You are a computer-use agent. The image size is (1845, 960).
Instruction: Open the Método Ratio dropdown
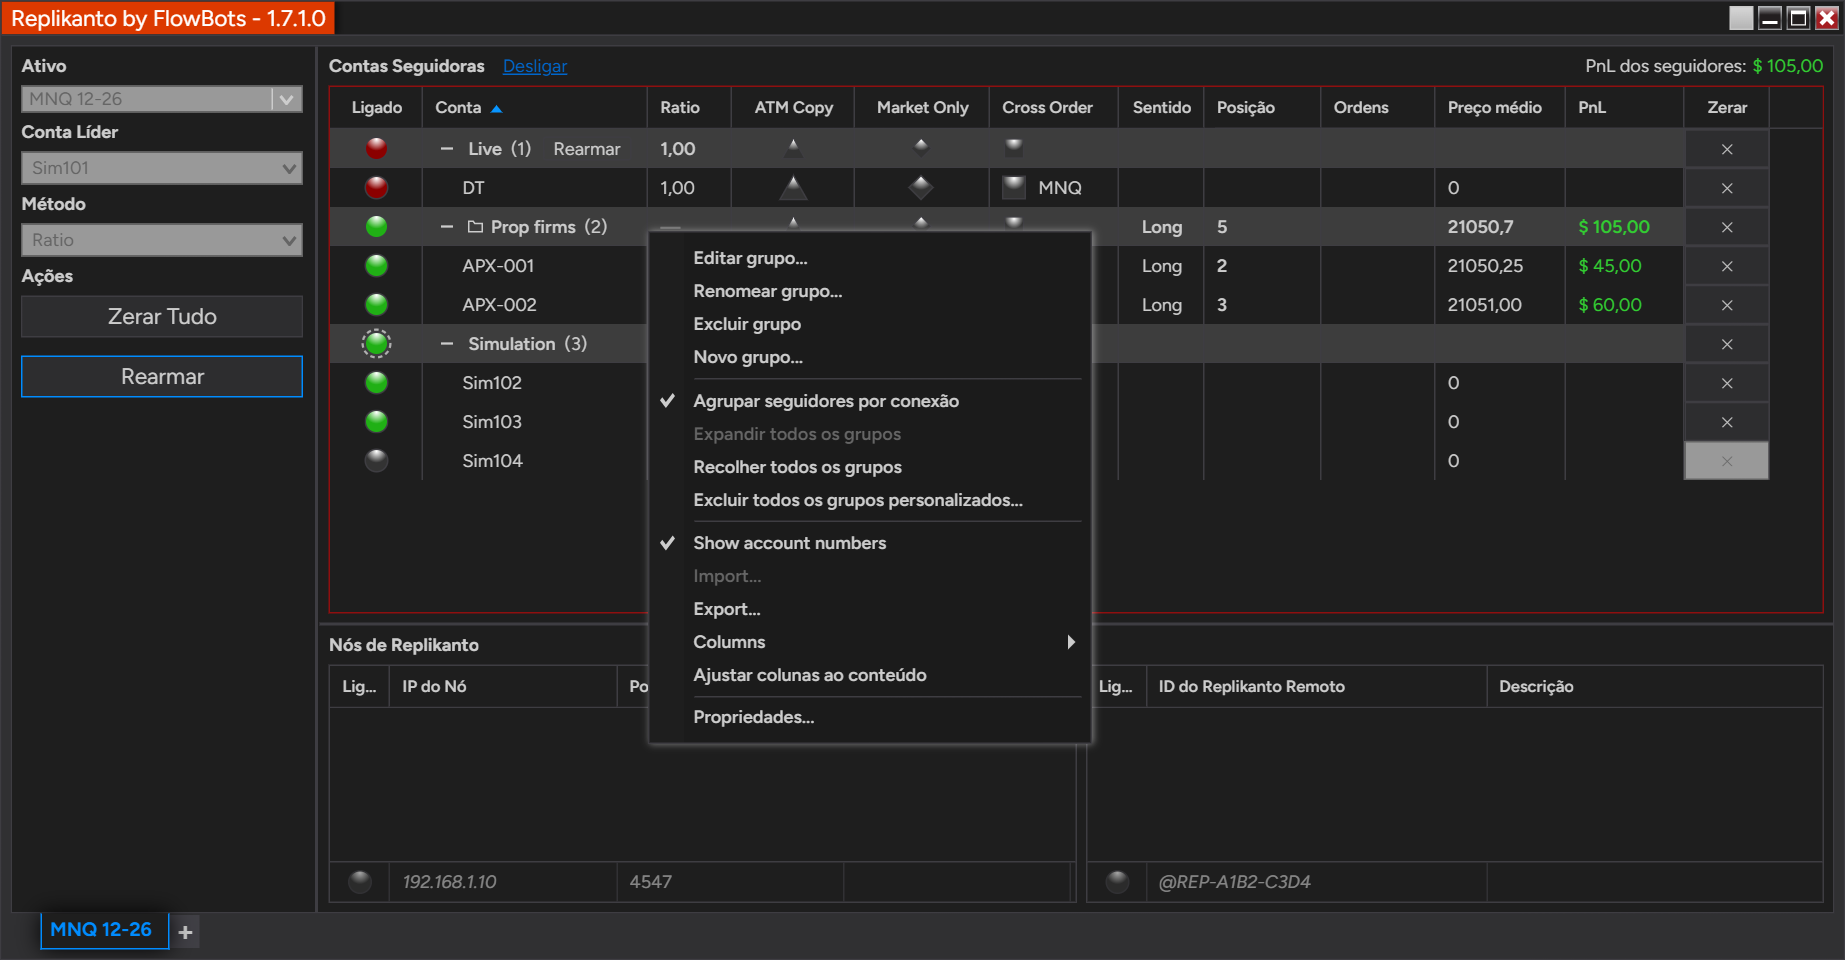162,240
